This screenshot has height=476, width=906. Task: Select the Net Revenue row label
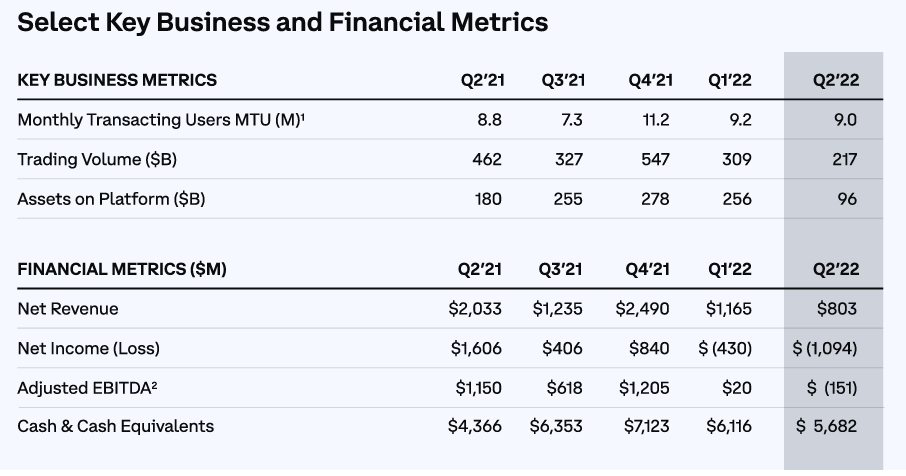68,309
